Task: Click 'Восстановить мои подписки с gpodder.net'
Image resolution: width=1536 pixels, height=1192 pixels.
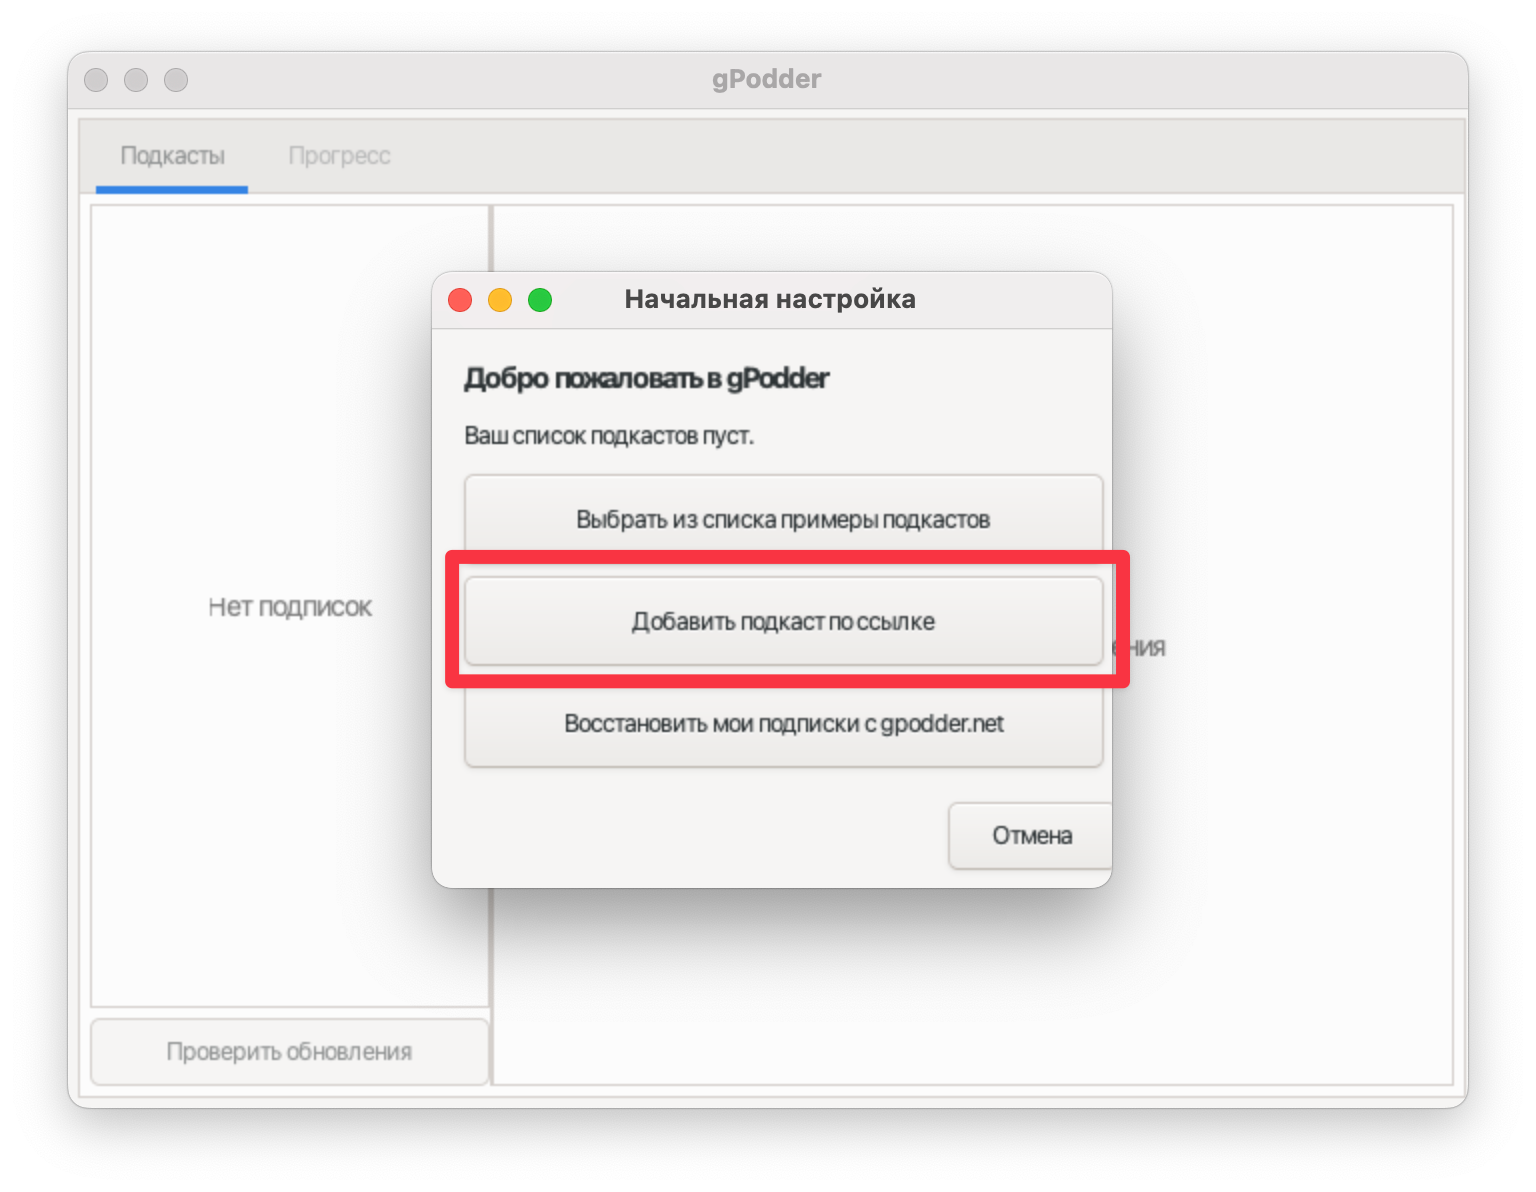Action: [x=783, y=723]
